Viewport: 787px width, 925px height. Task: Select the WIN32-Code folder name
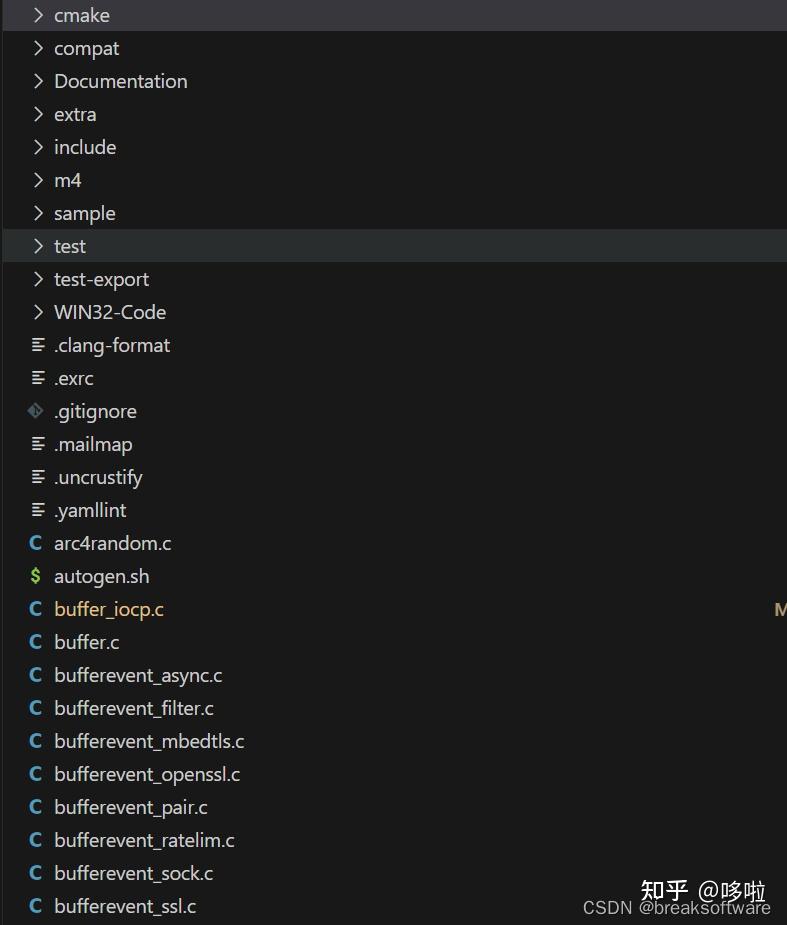[x=110, y=313]
